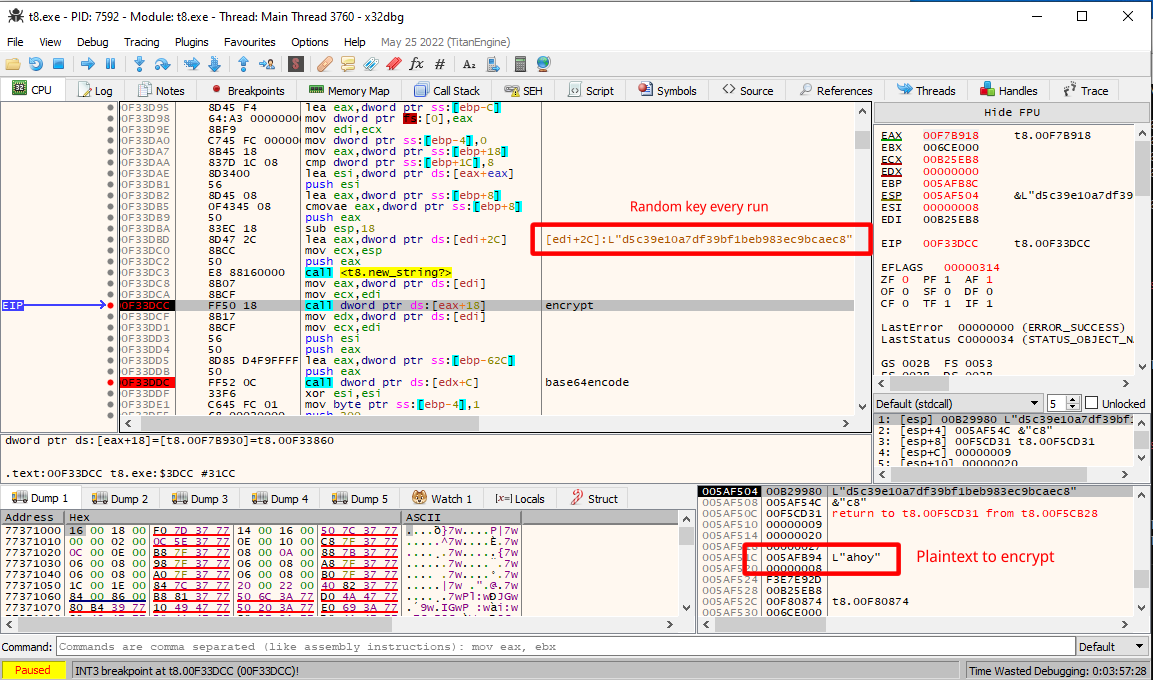Switch to the Call Stack tab
This screenshot has height=680, width=1153.
coord(447,90)
